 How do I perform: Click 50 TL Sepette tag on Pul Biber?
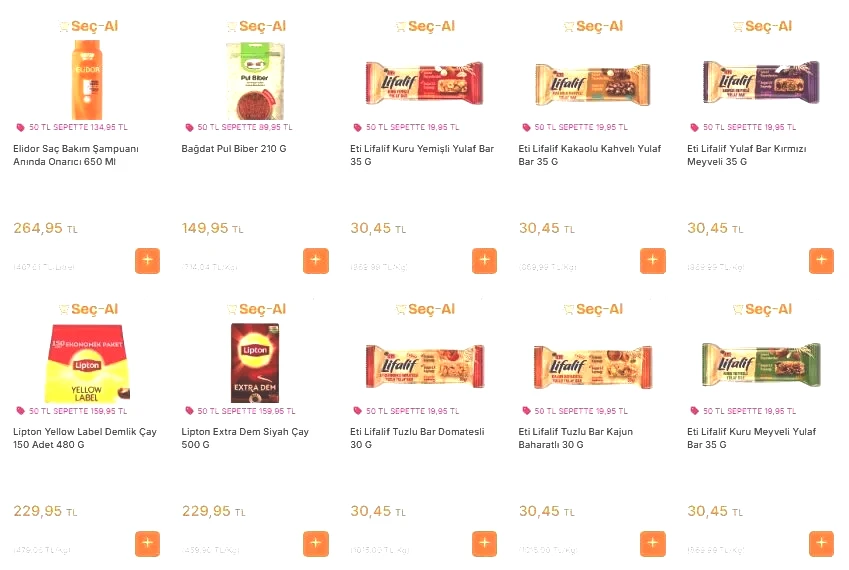(x=239, y=128)
